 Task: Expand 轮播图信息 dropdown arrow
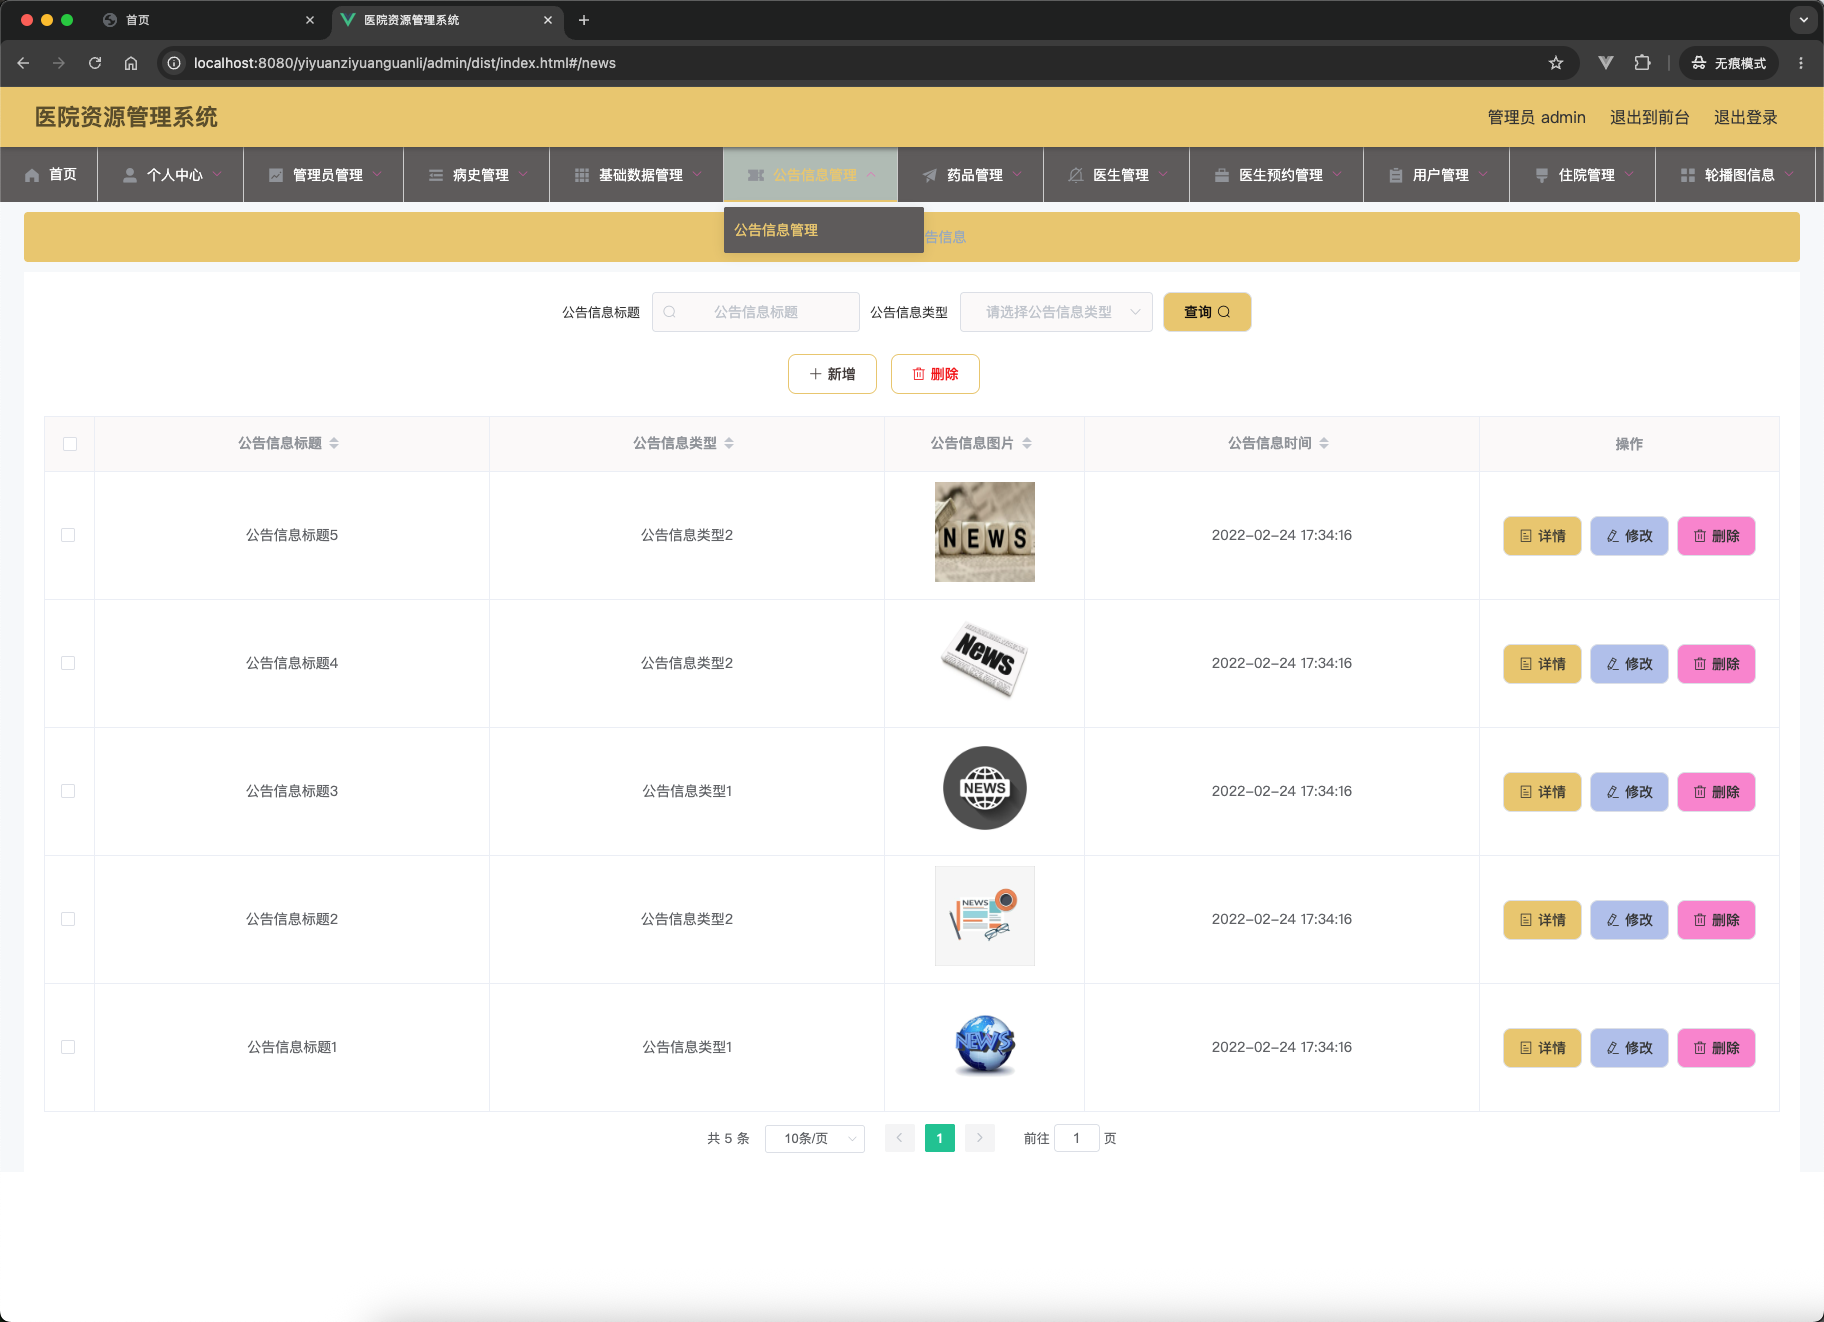coord(1789,174)
